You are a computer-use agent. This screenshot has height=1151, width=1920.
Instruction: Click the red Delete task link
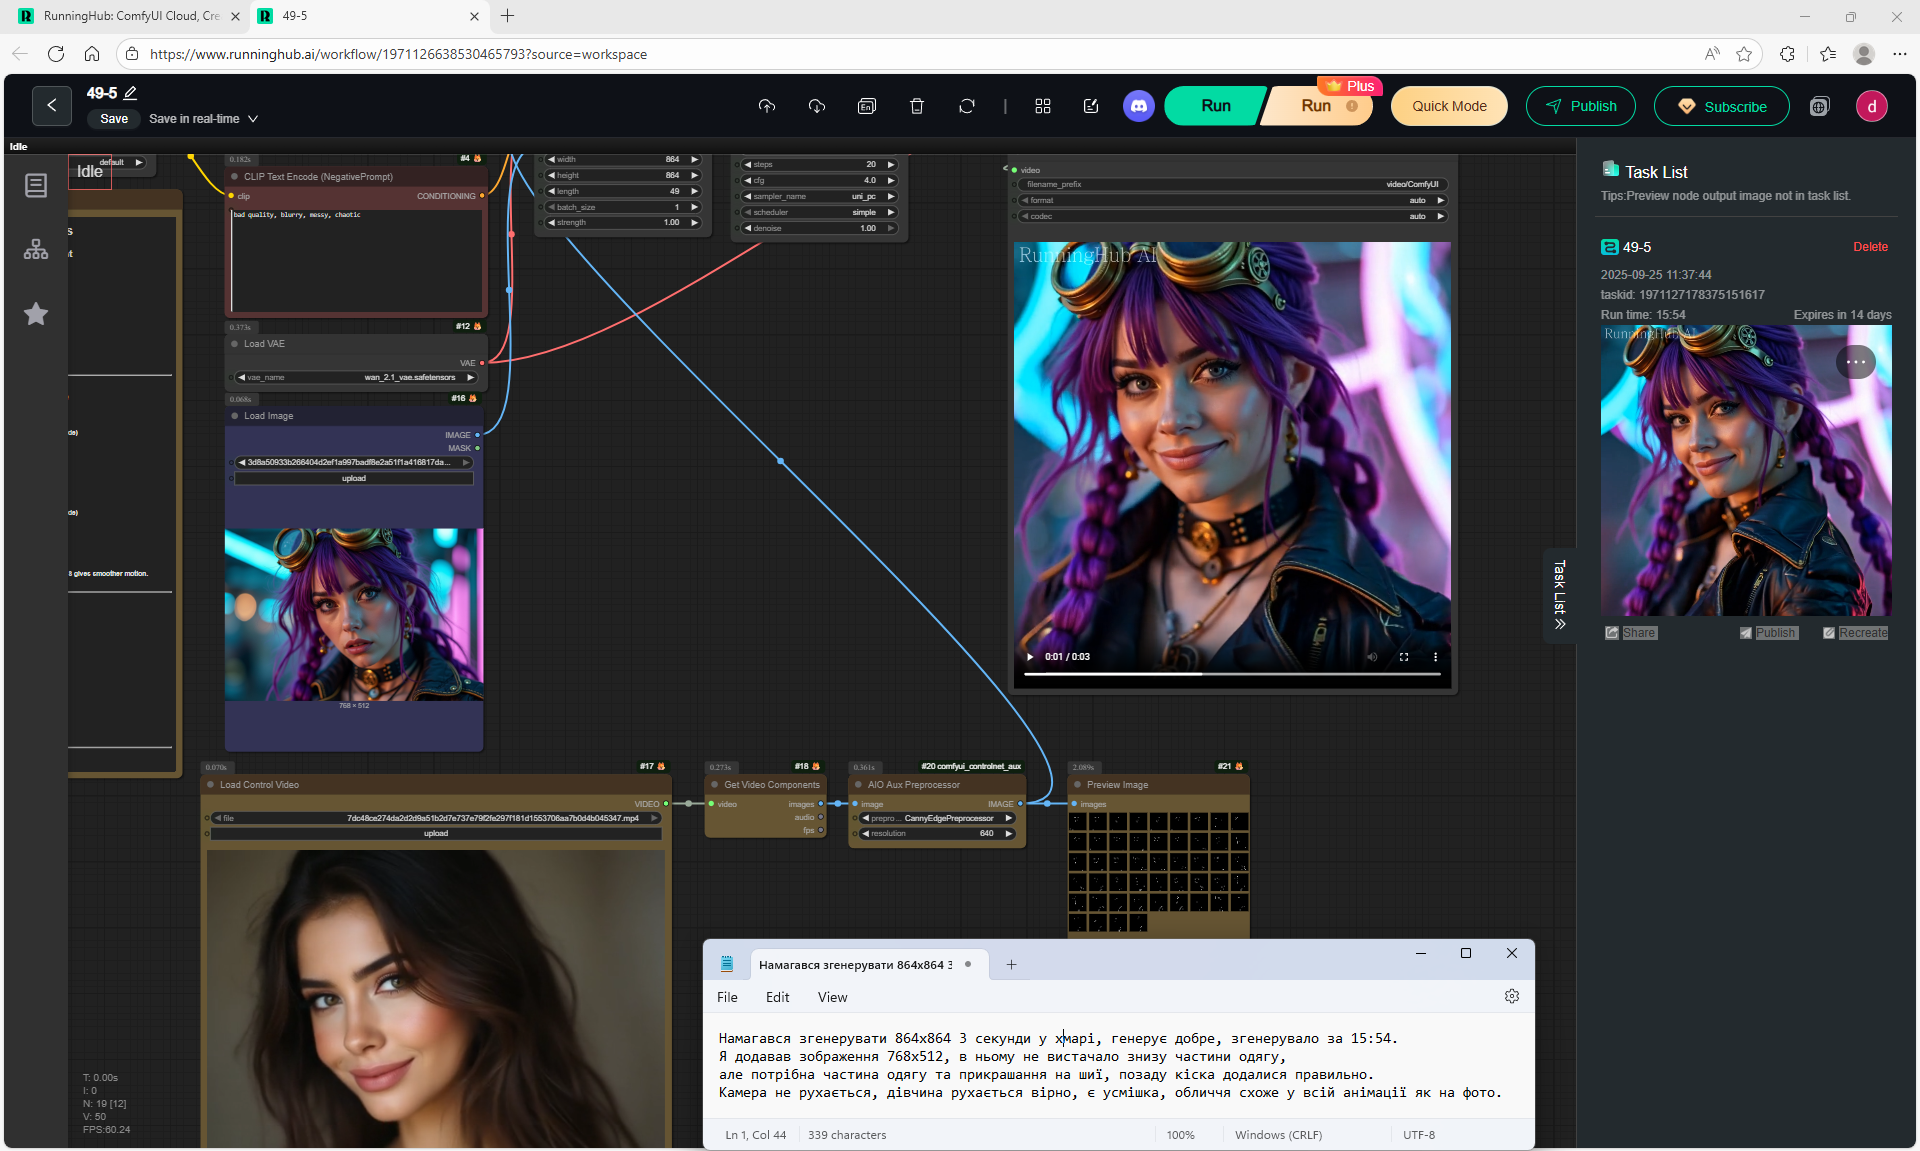coord(1870,247)
